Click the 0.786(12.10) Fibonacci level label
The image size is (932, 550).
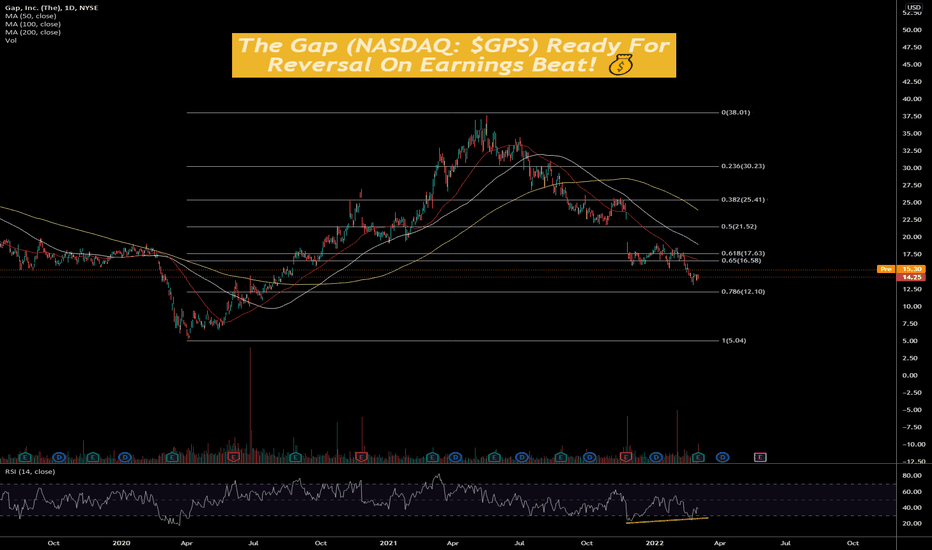pos(743,291)
